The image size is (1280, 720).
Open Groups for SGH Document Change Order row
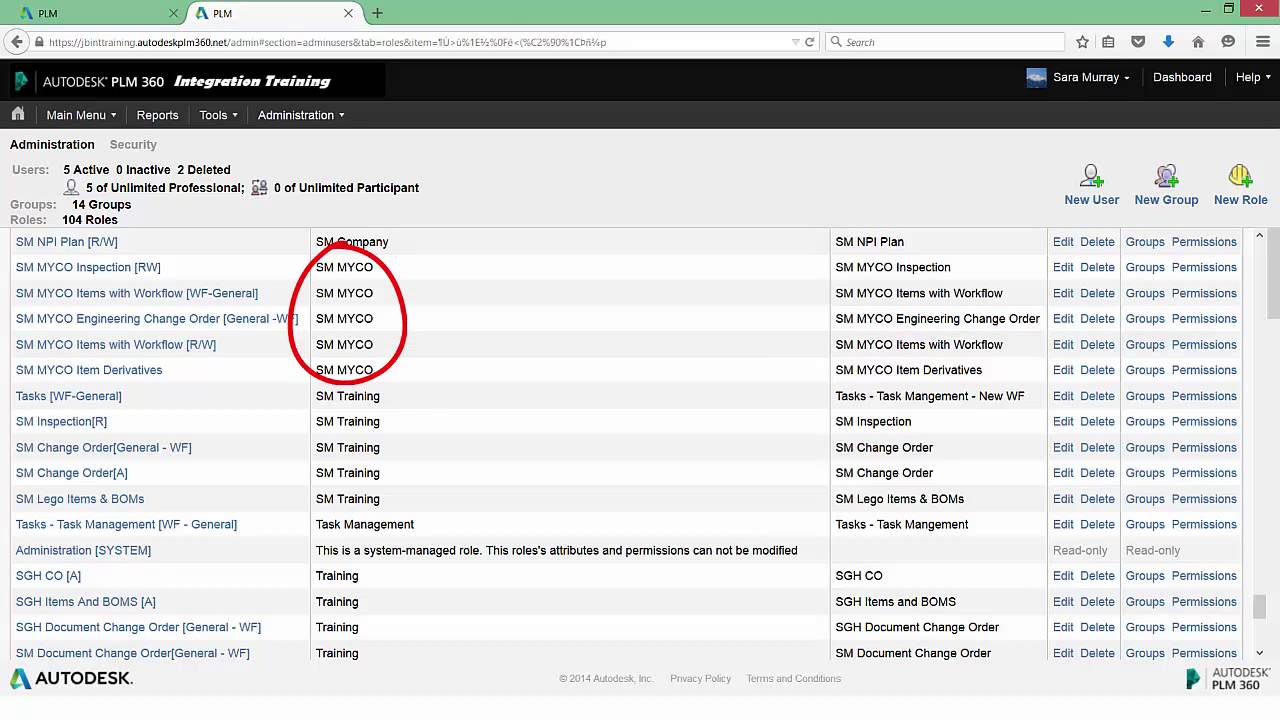(1145, 627)
